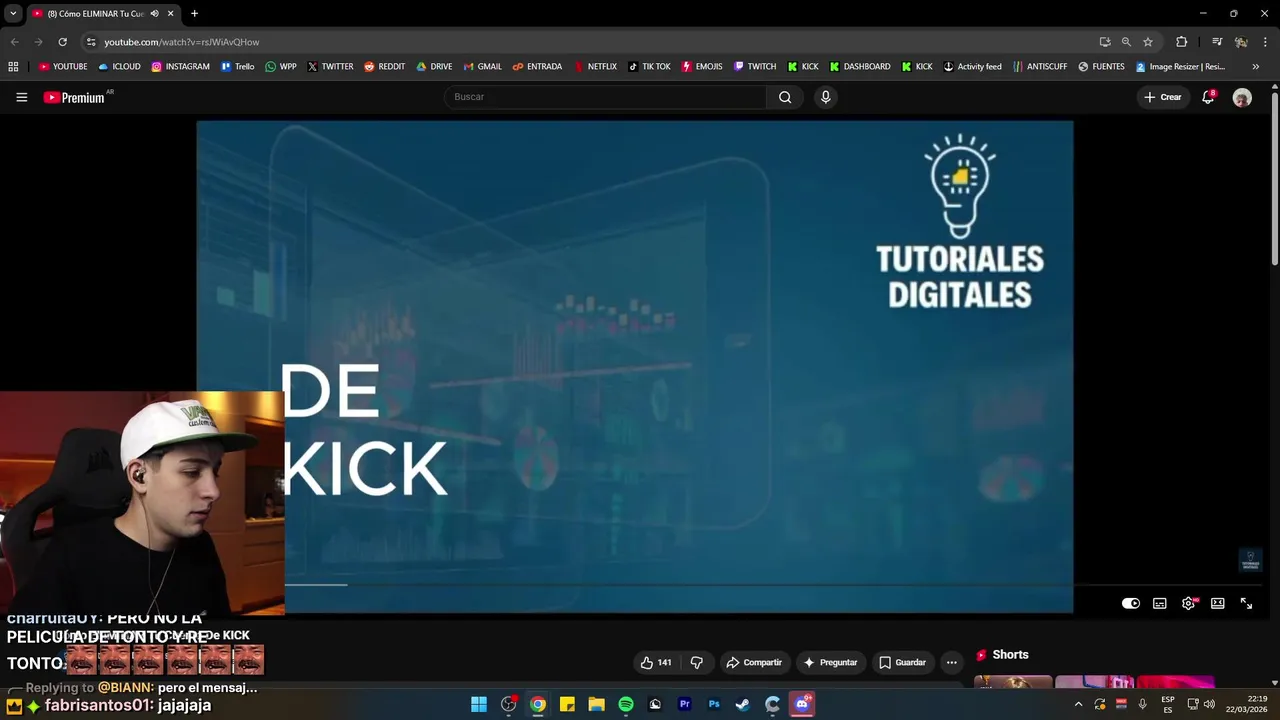Dislike the video
The image size is (1280, 720).
(x=697, y=662)
